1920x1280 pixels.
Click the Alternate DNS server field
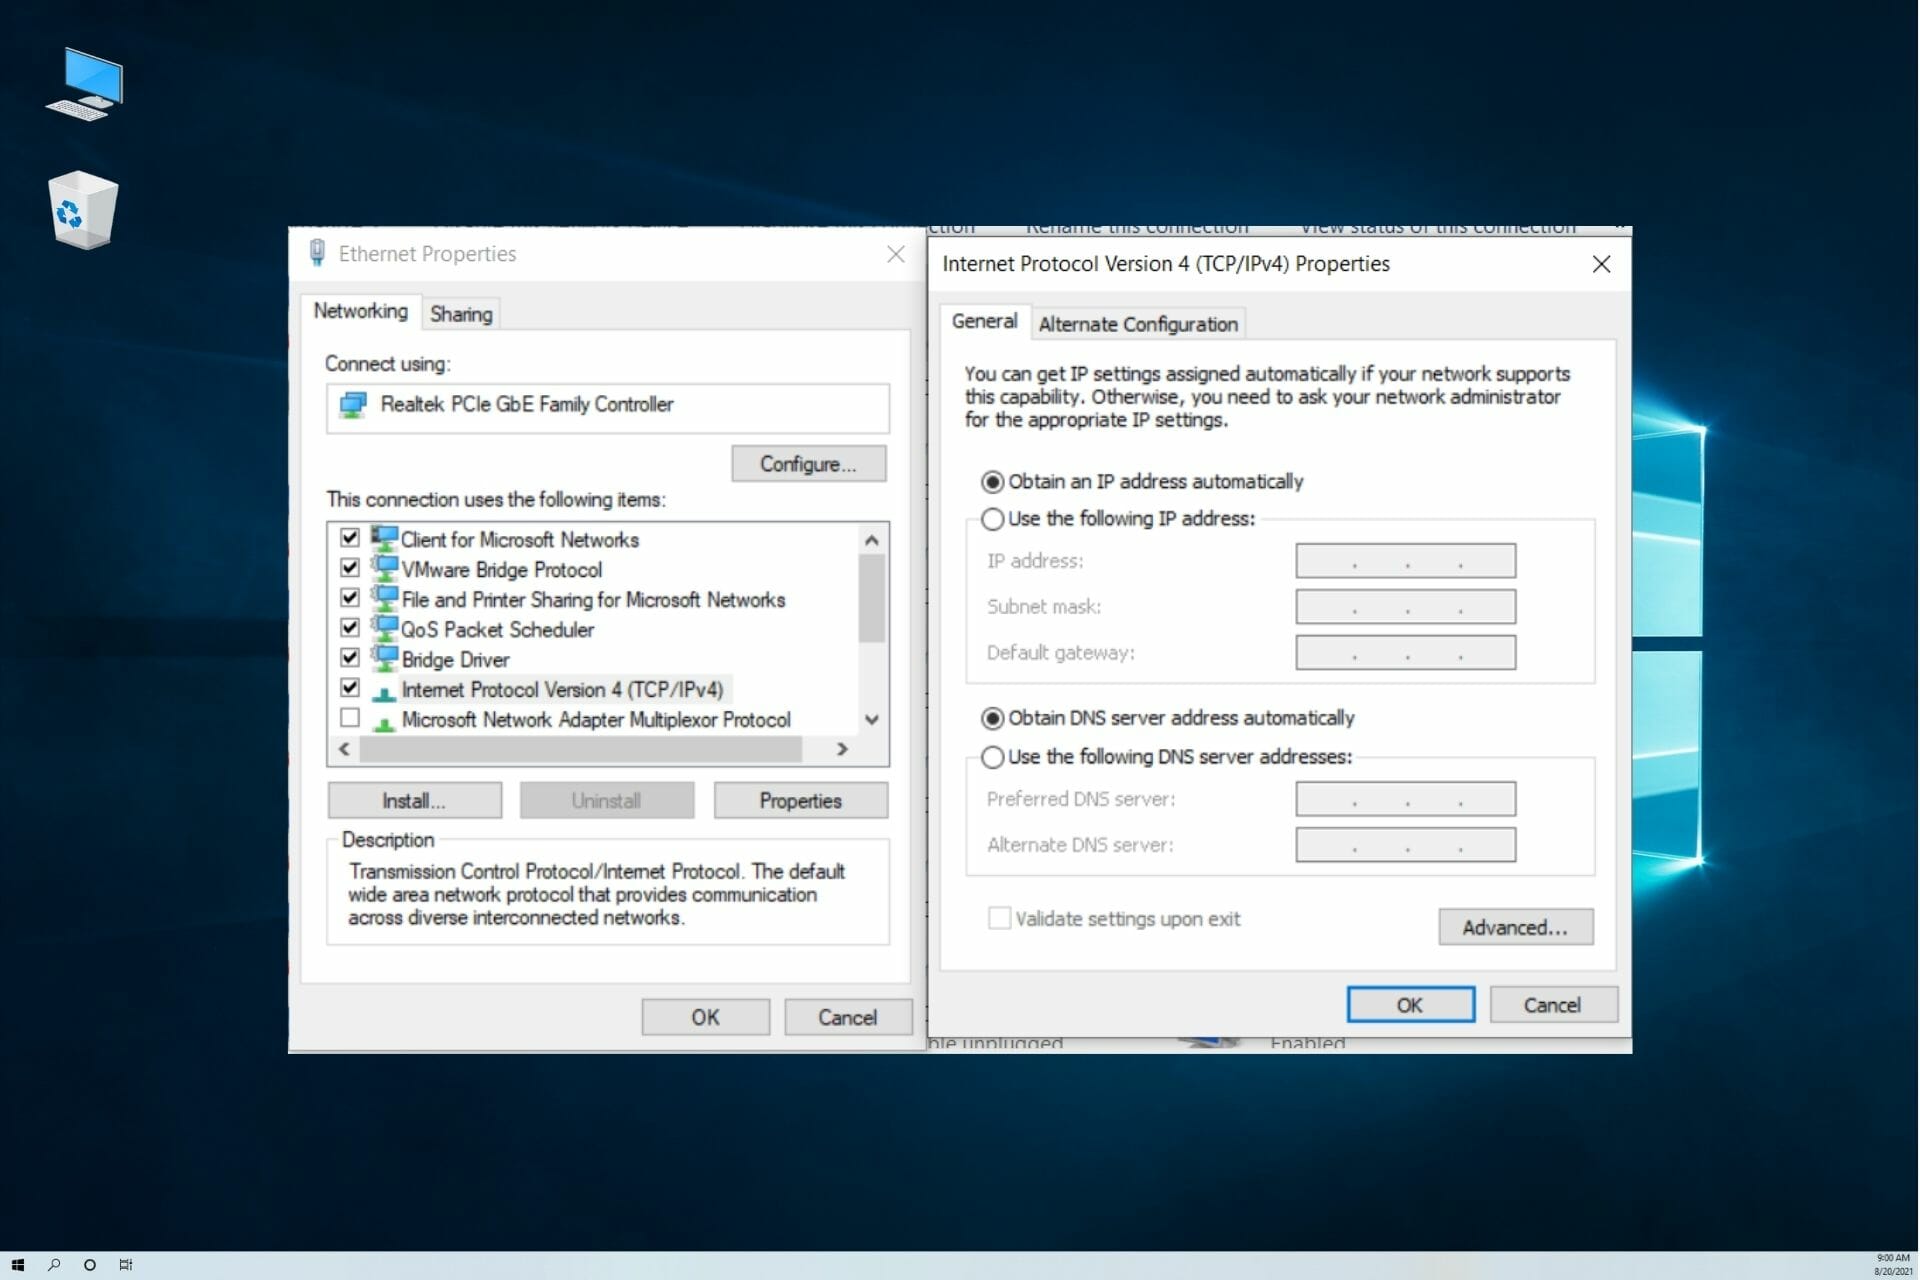coord(1405,845)
